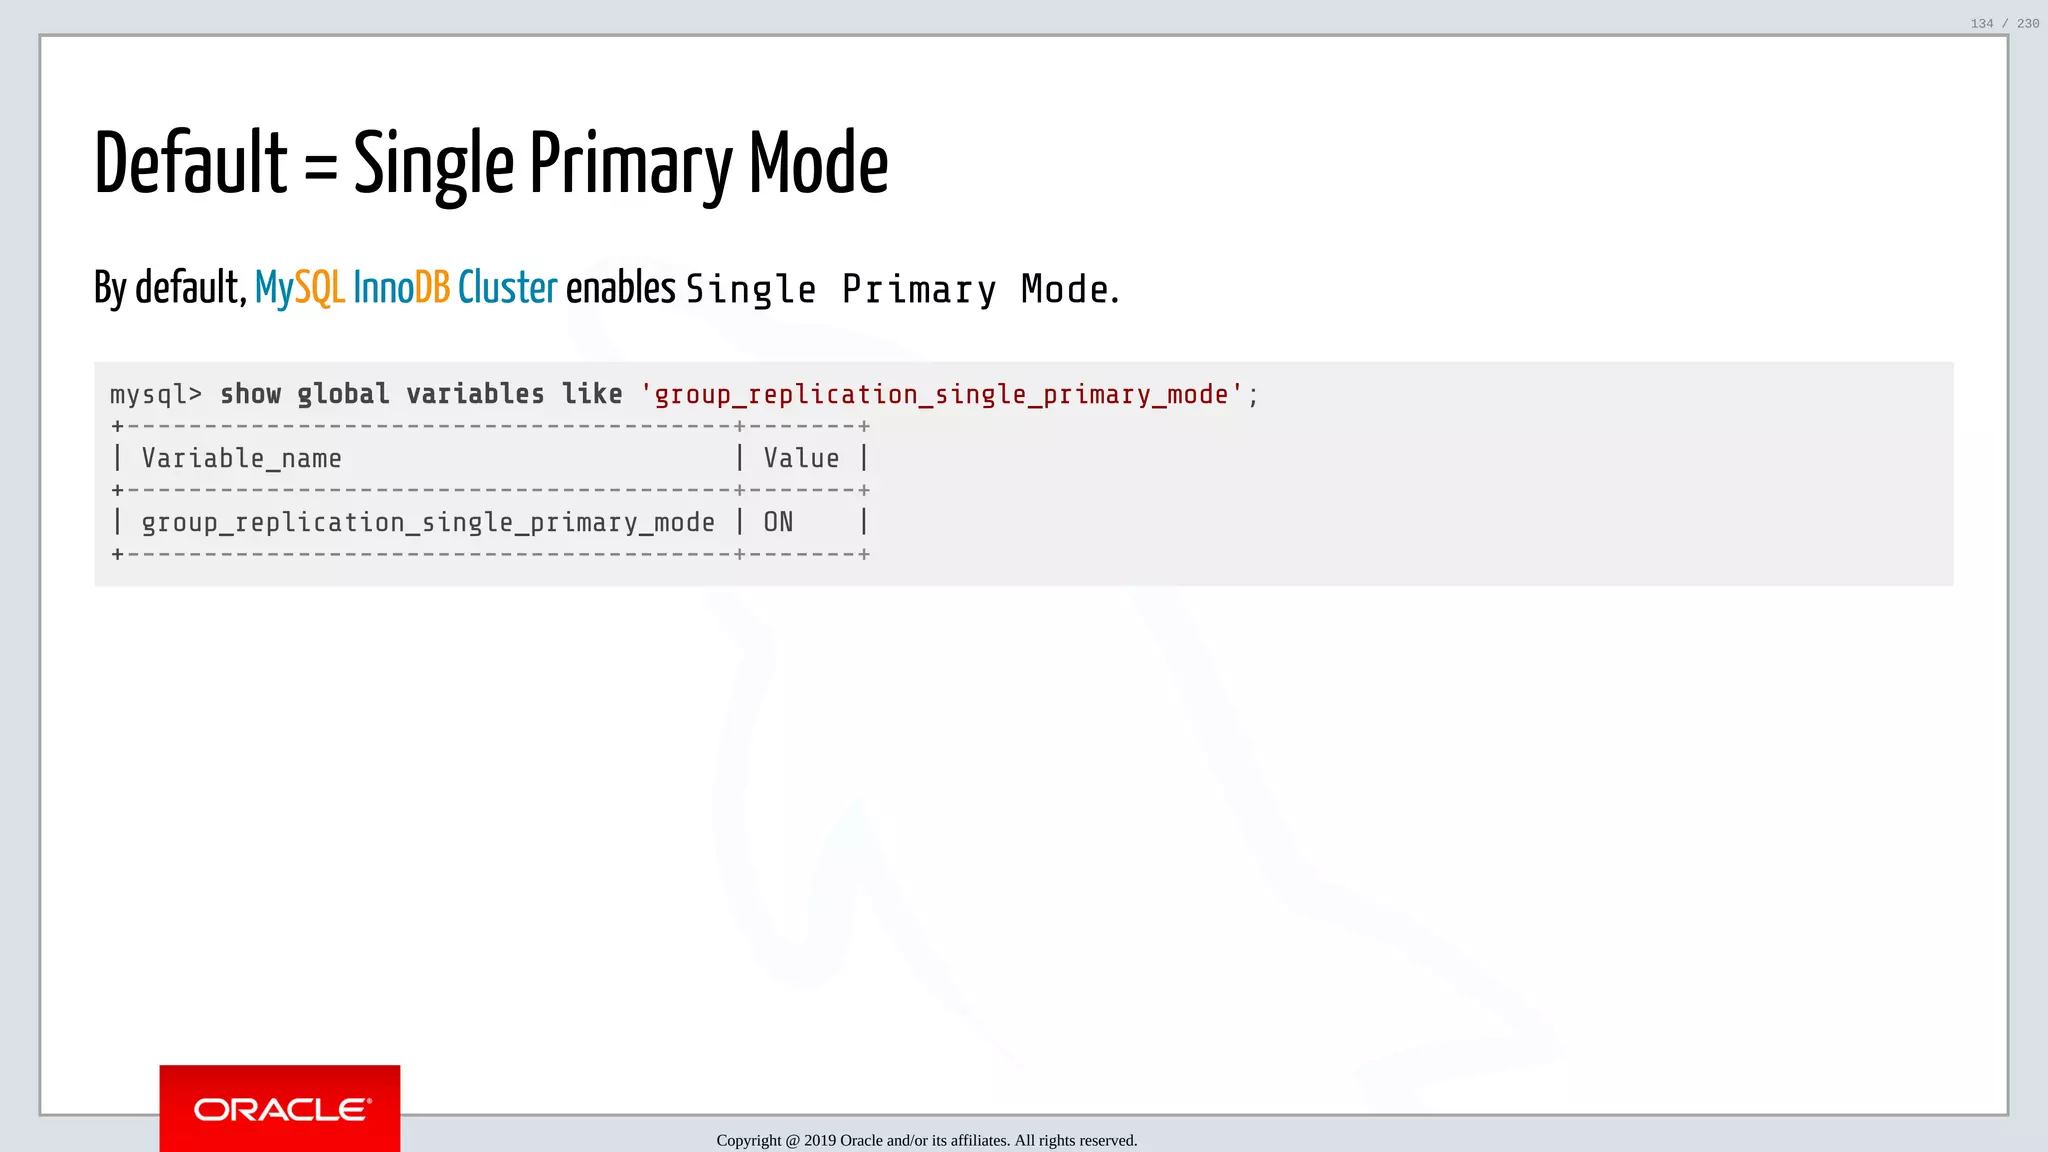Click the slide number '134 / 230'
Screen dimensions: 2048x1152
pyautogui.click(x=2005, y=23)
